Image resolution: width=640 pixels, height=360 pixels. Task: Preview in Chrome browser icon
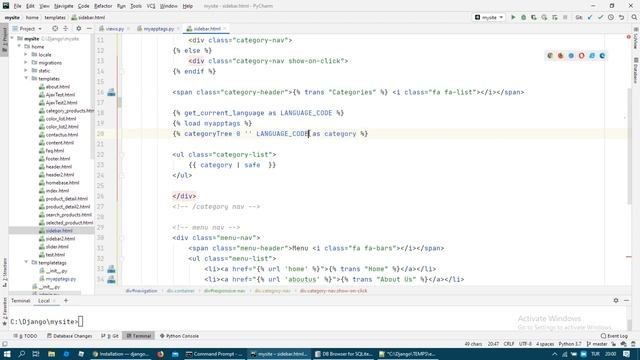click(x=550, y=56)
